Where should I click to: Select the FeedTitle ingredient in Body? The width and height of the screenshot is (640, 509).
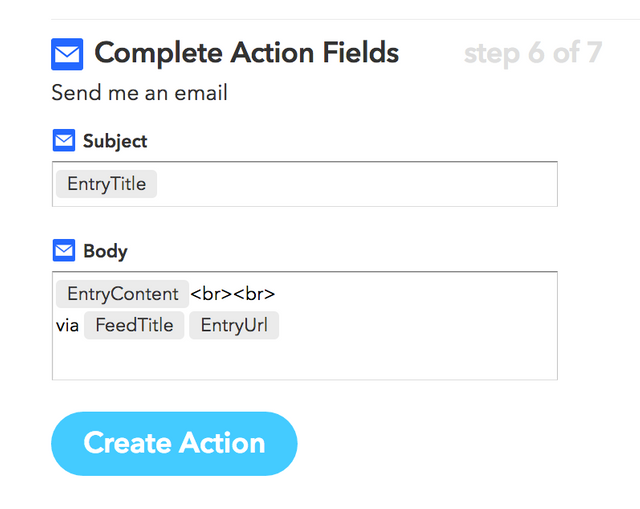click(x=134, y=325)
